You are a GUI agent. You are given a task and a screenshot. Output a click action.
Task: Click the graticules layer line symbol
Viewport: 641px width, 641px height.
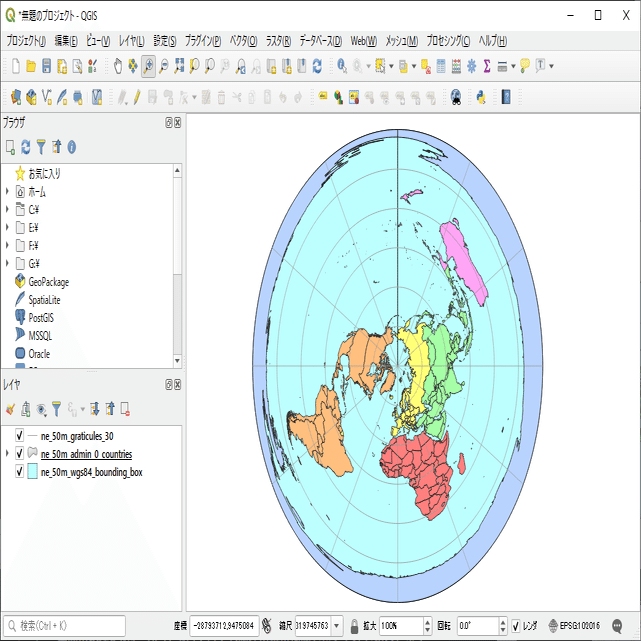[x=32, y=436]
